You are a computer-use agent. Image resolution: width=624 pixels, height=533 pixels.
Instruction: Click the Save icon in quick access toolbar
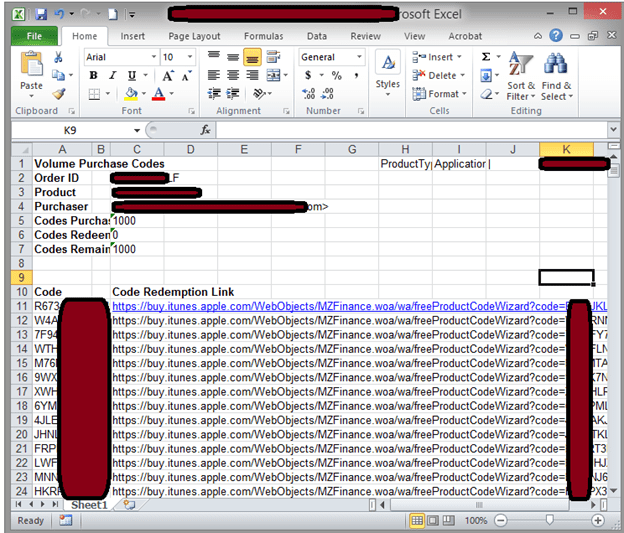coord(41,15)
